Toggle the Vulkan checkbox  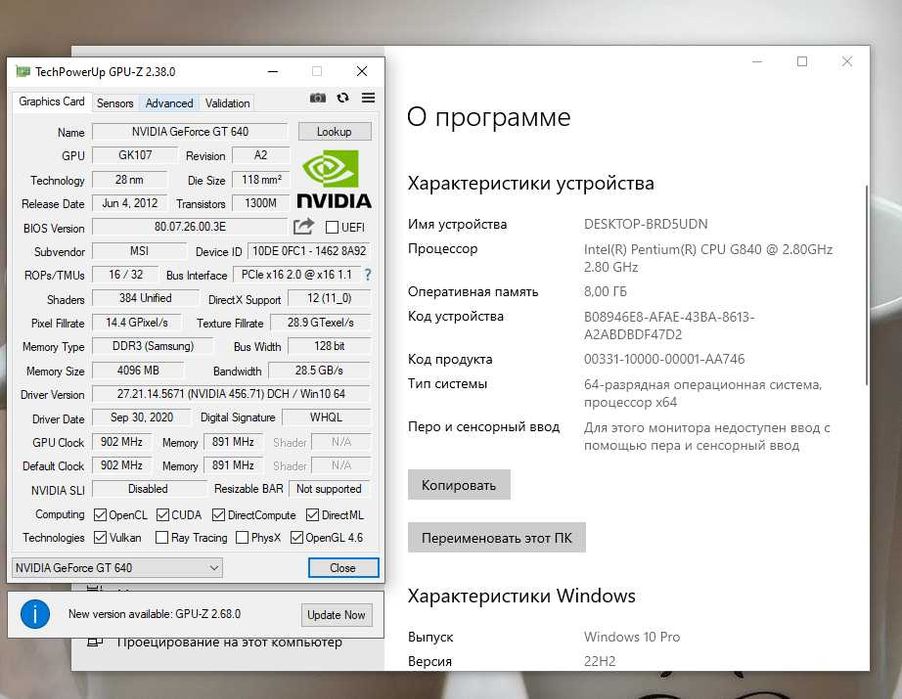point(100,537)
